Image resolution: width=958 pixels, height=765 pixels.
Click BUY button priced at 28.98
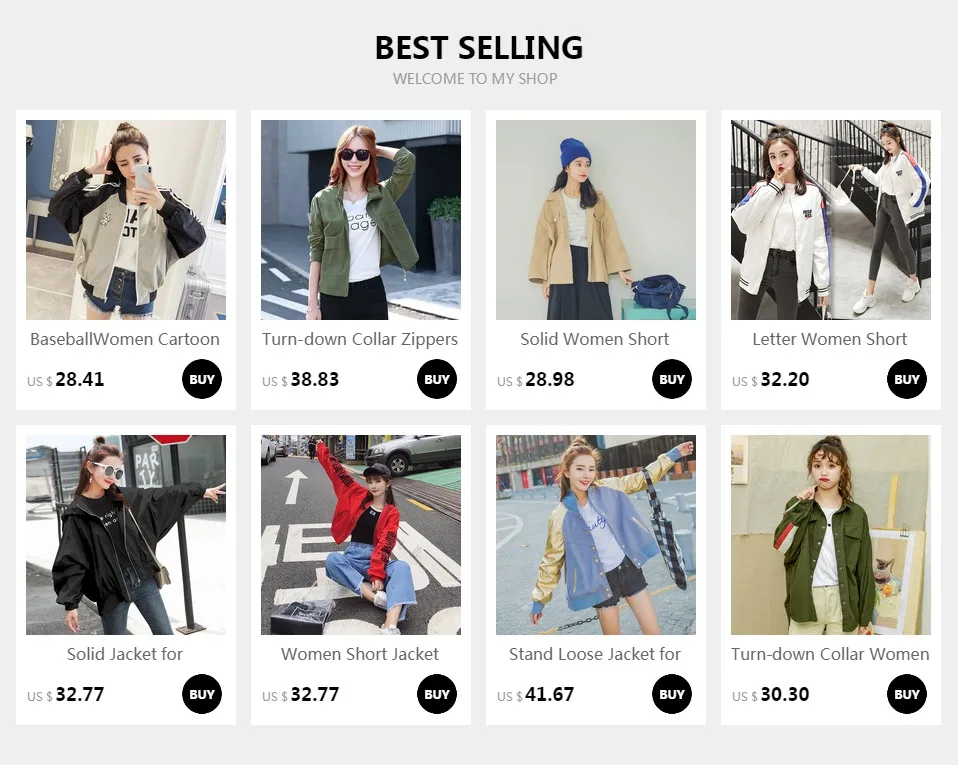(x=671, y=379)
